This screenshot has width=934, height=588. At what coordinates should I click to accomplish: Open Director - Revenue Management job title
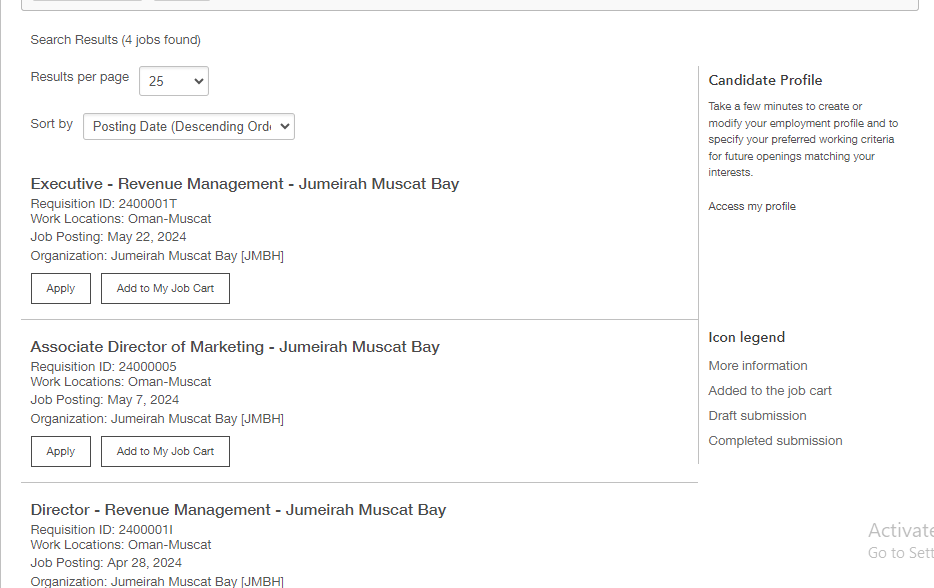tap(238, 510)
